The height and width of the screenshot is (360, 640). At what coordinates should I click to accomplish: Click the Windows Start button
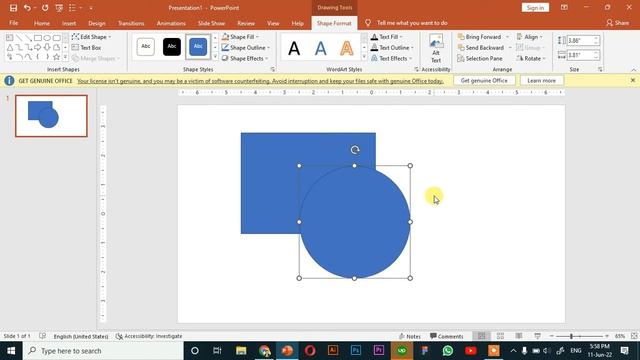[11, 351]
